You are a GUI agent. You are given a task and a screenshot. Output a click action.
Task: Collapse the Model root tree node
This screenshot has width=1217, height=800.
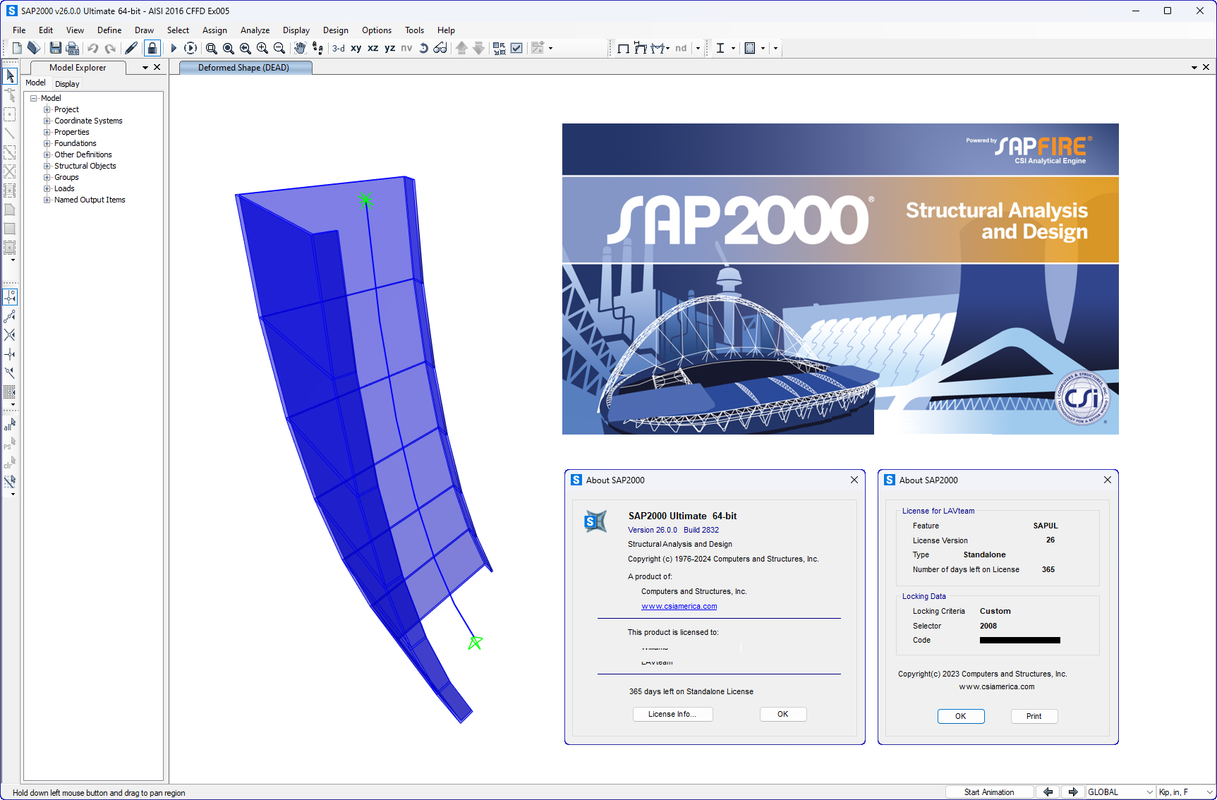[x=34, y=98]
